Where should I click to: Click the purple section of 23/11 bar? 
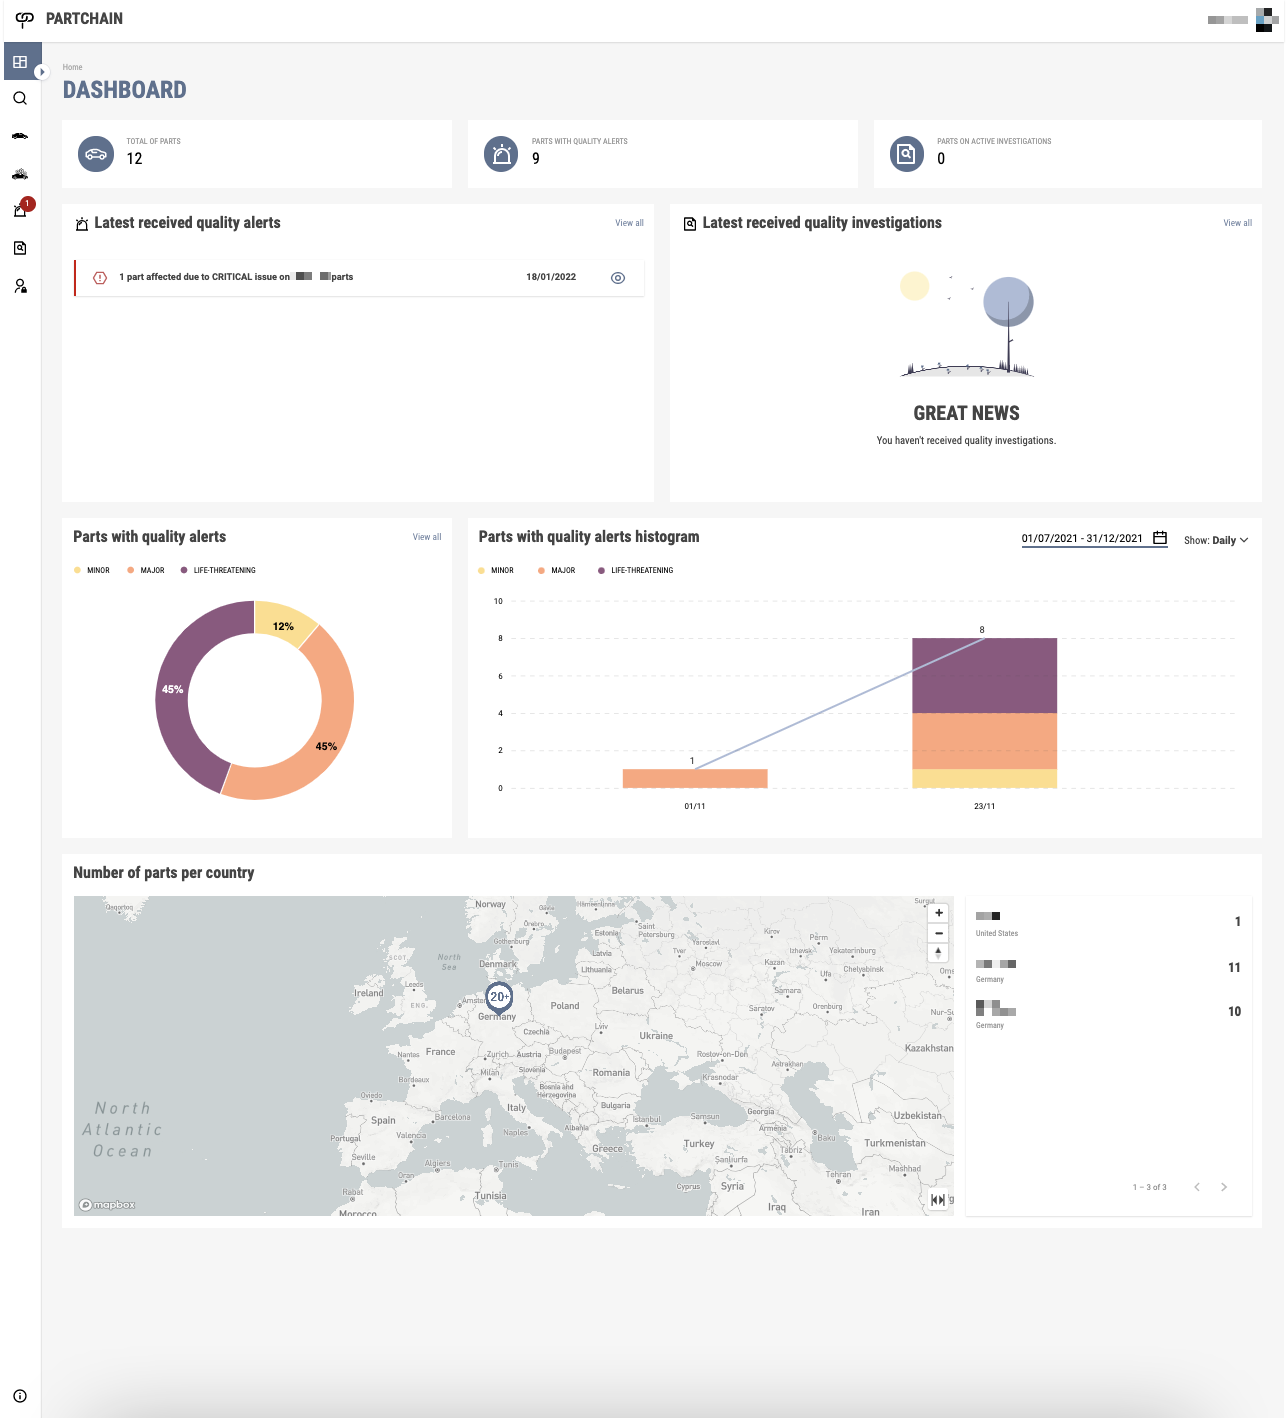point(985,675)
